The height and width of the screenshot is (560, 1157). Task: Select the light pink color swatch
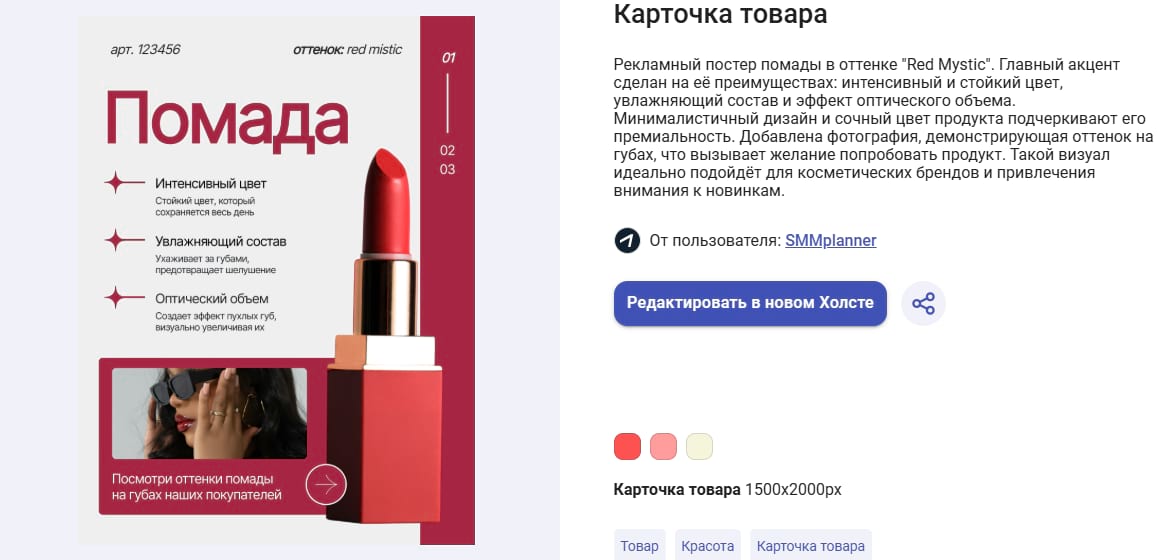tap(663, 446)
